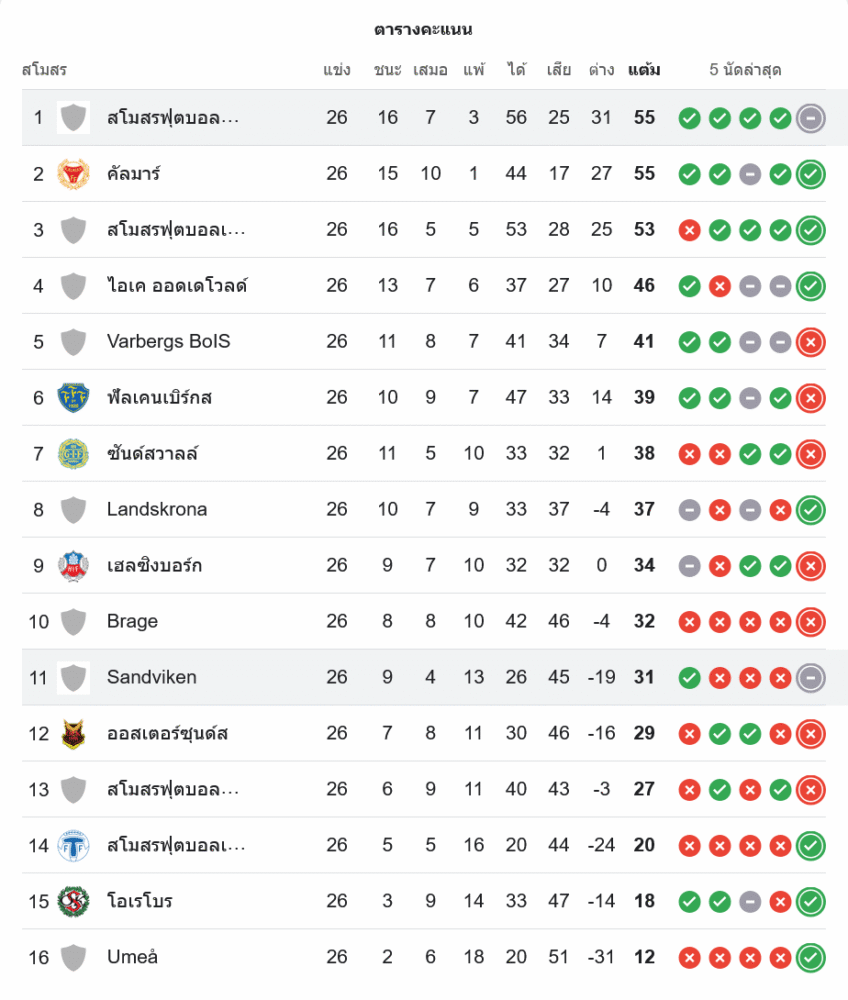This screenshot has height=1000, width=848.
Task: Click the Örebro crest in row 15
Action: tap(73, 902)
